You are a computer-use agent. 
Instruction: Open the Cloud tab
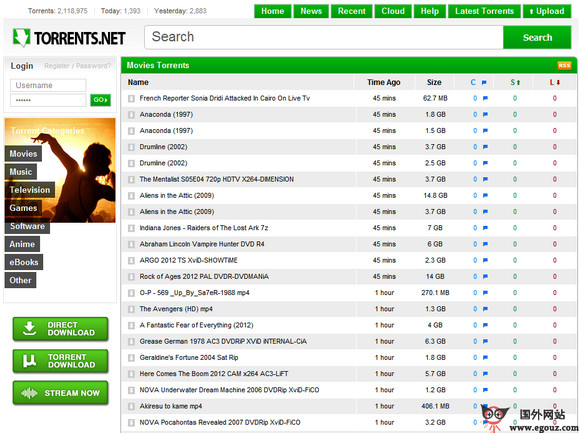point(393,11)
